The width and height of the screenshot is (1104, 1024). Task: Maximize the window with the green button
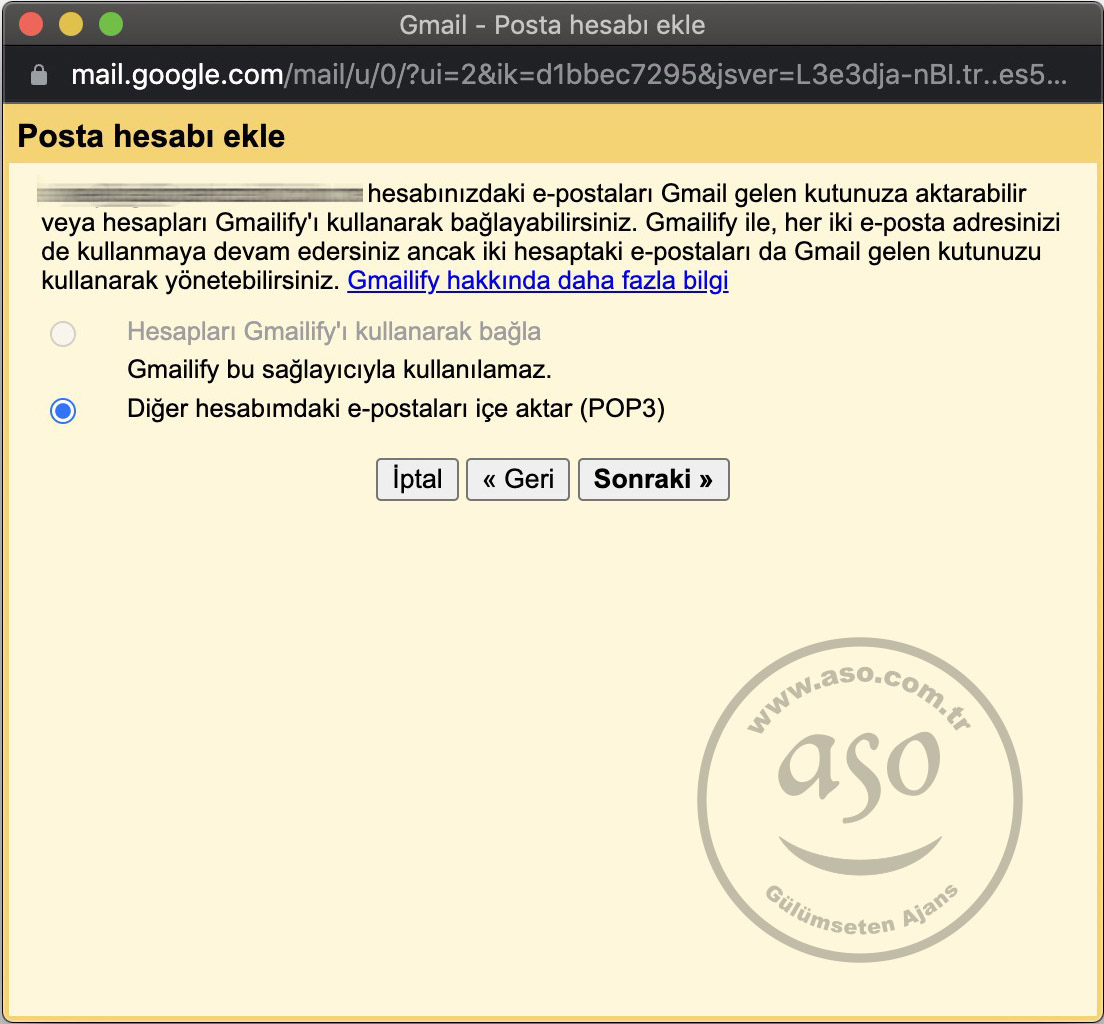pos(111,25)
